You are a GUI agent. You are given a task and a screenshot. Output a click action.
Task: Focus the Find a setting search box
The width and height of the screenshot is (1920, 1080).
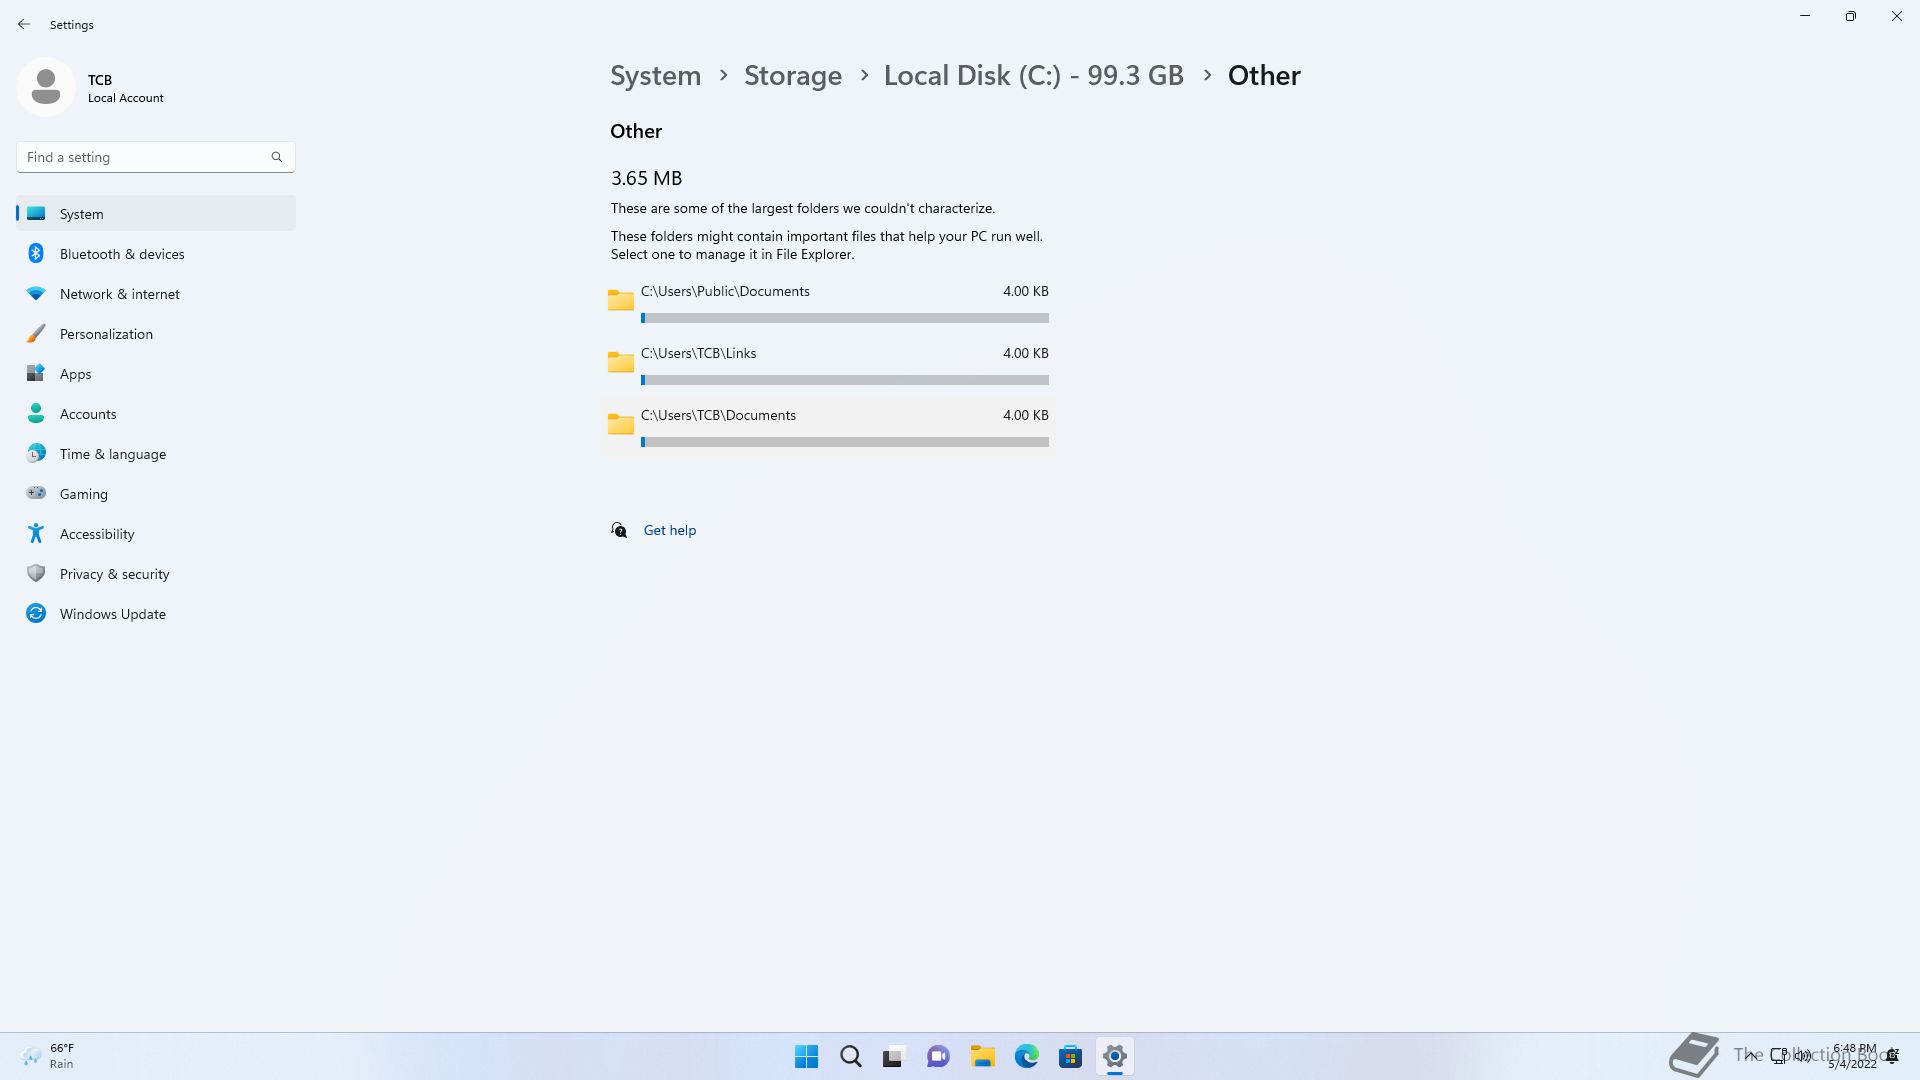[x=156, y=157]
